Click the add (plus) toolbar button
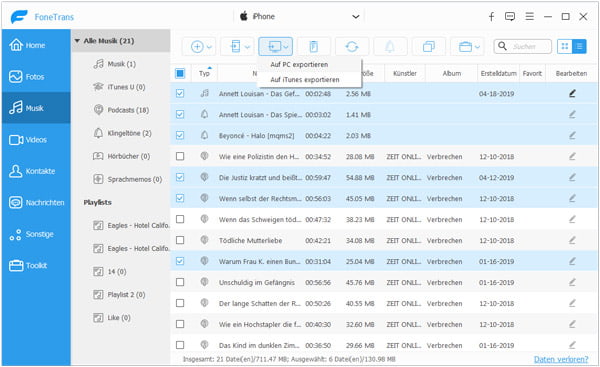 click(197, 47)
